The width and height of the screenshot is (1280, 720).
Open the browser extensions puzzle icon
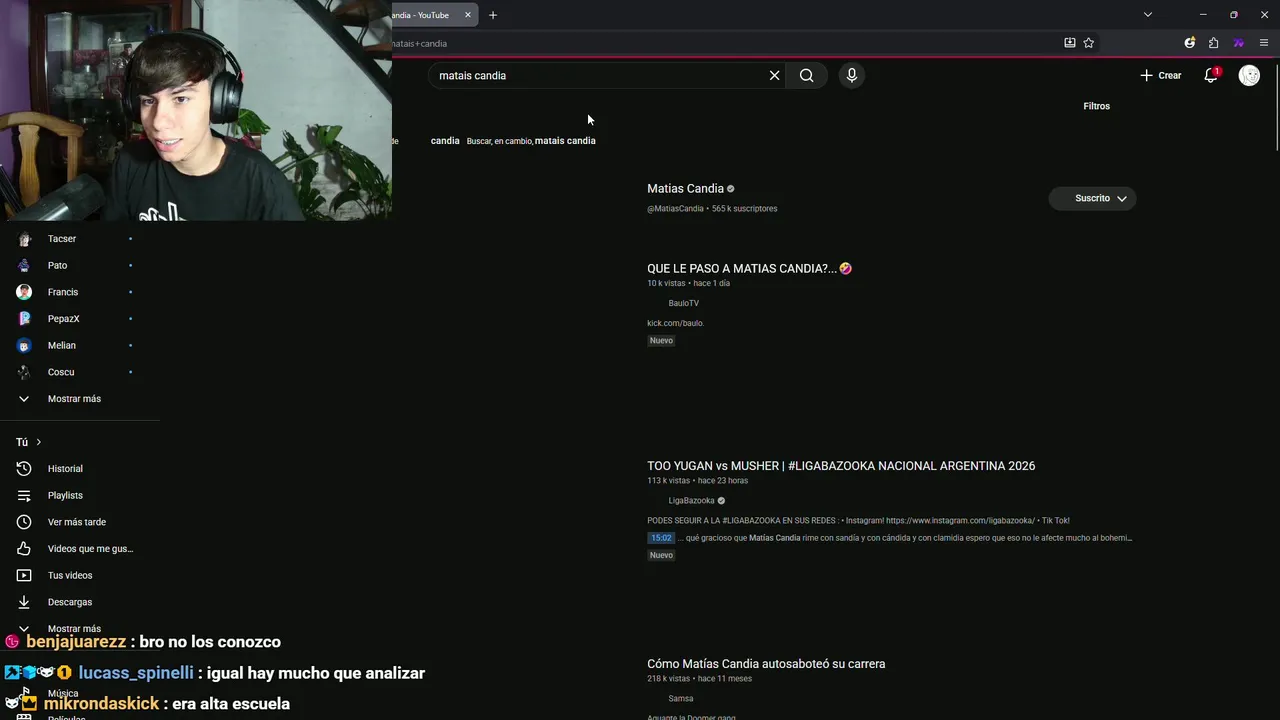click(1214, 43)
